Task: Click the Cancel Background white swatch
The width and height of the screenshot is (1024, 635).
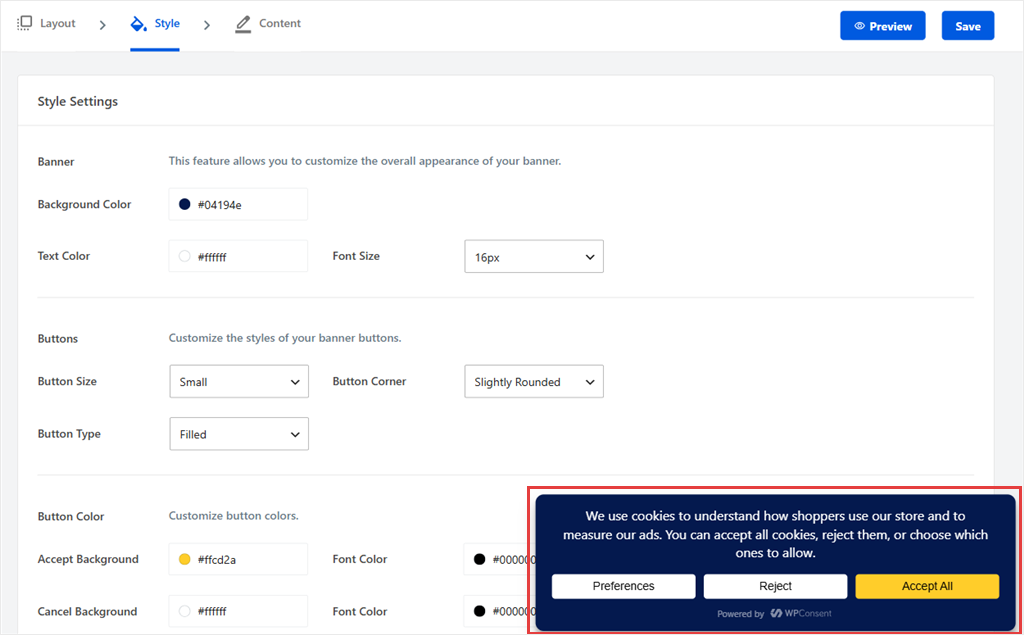Action: pyautogui.click(x=185, y=611)
